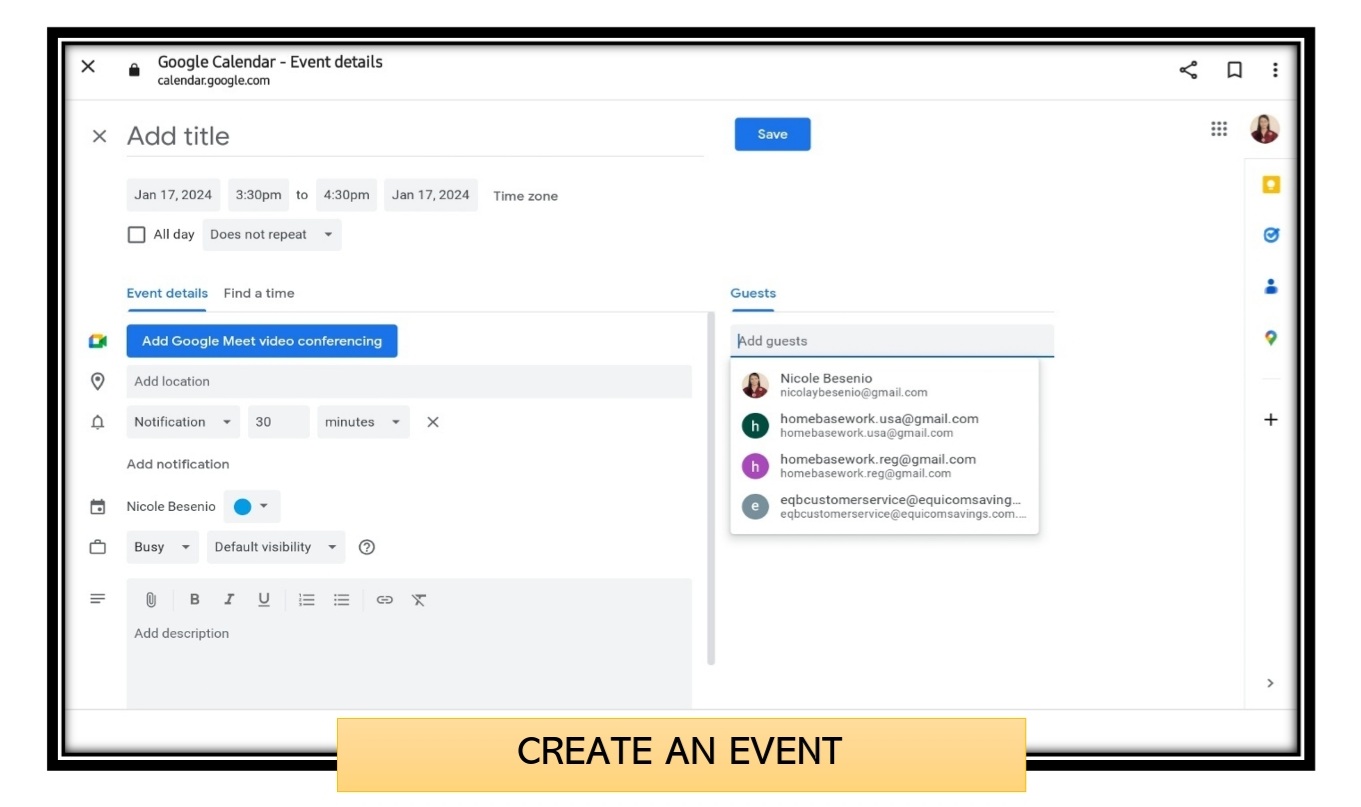This screenshot has width=1361, height=807.
Task: Save the event
Action: tap(772, 134)
